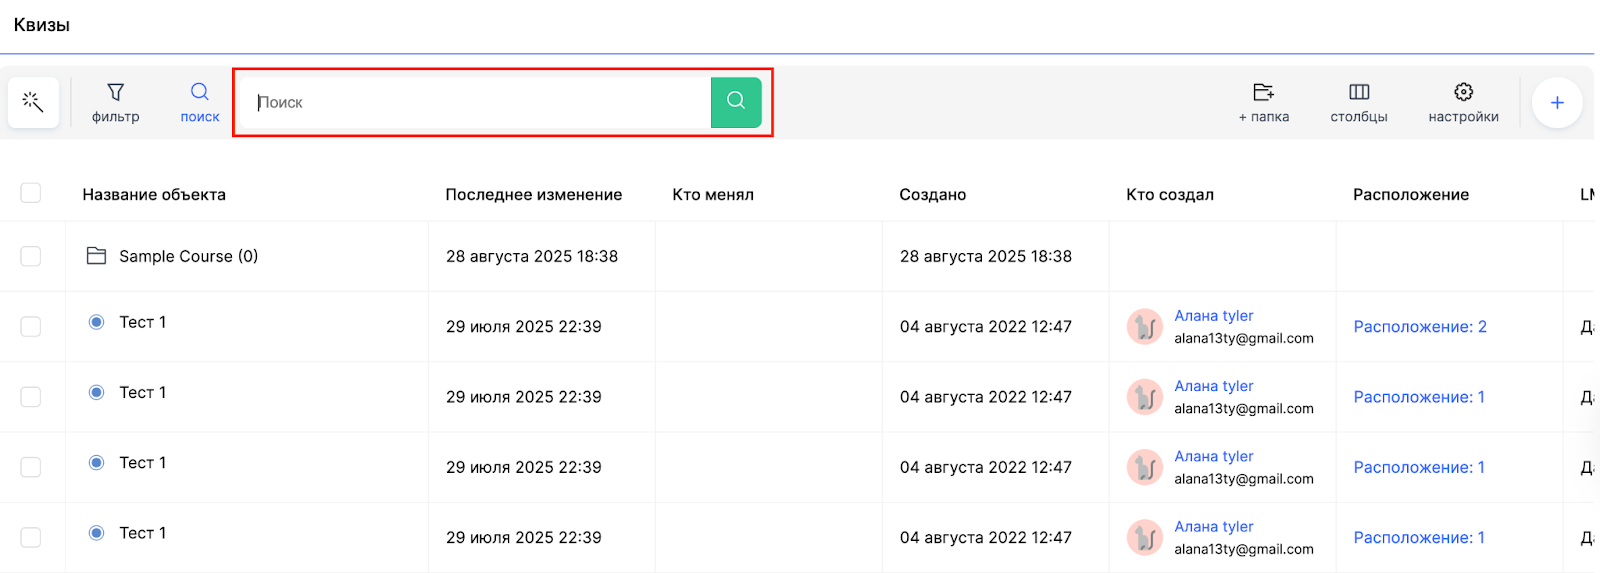1600x573 pixels.
Task: Add a new folder with + папка
Action: (x=1263, y=102)
